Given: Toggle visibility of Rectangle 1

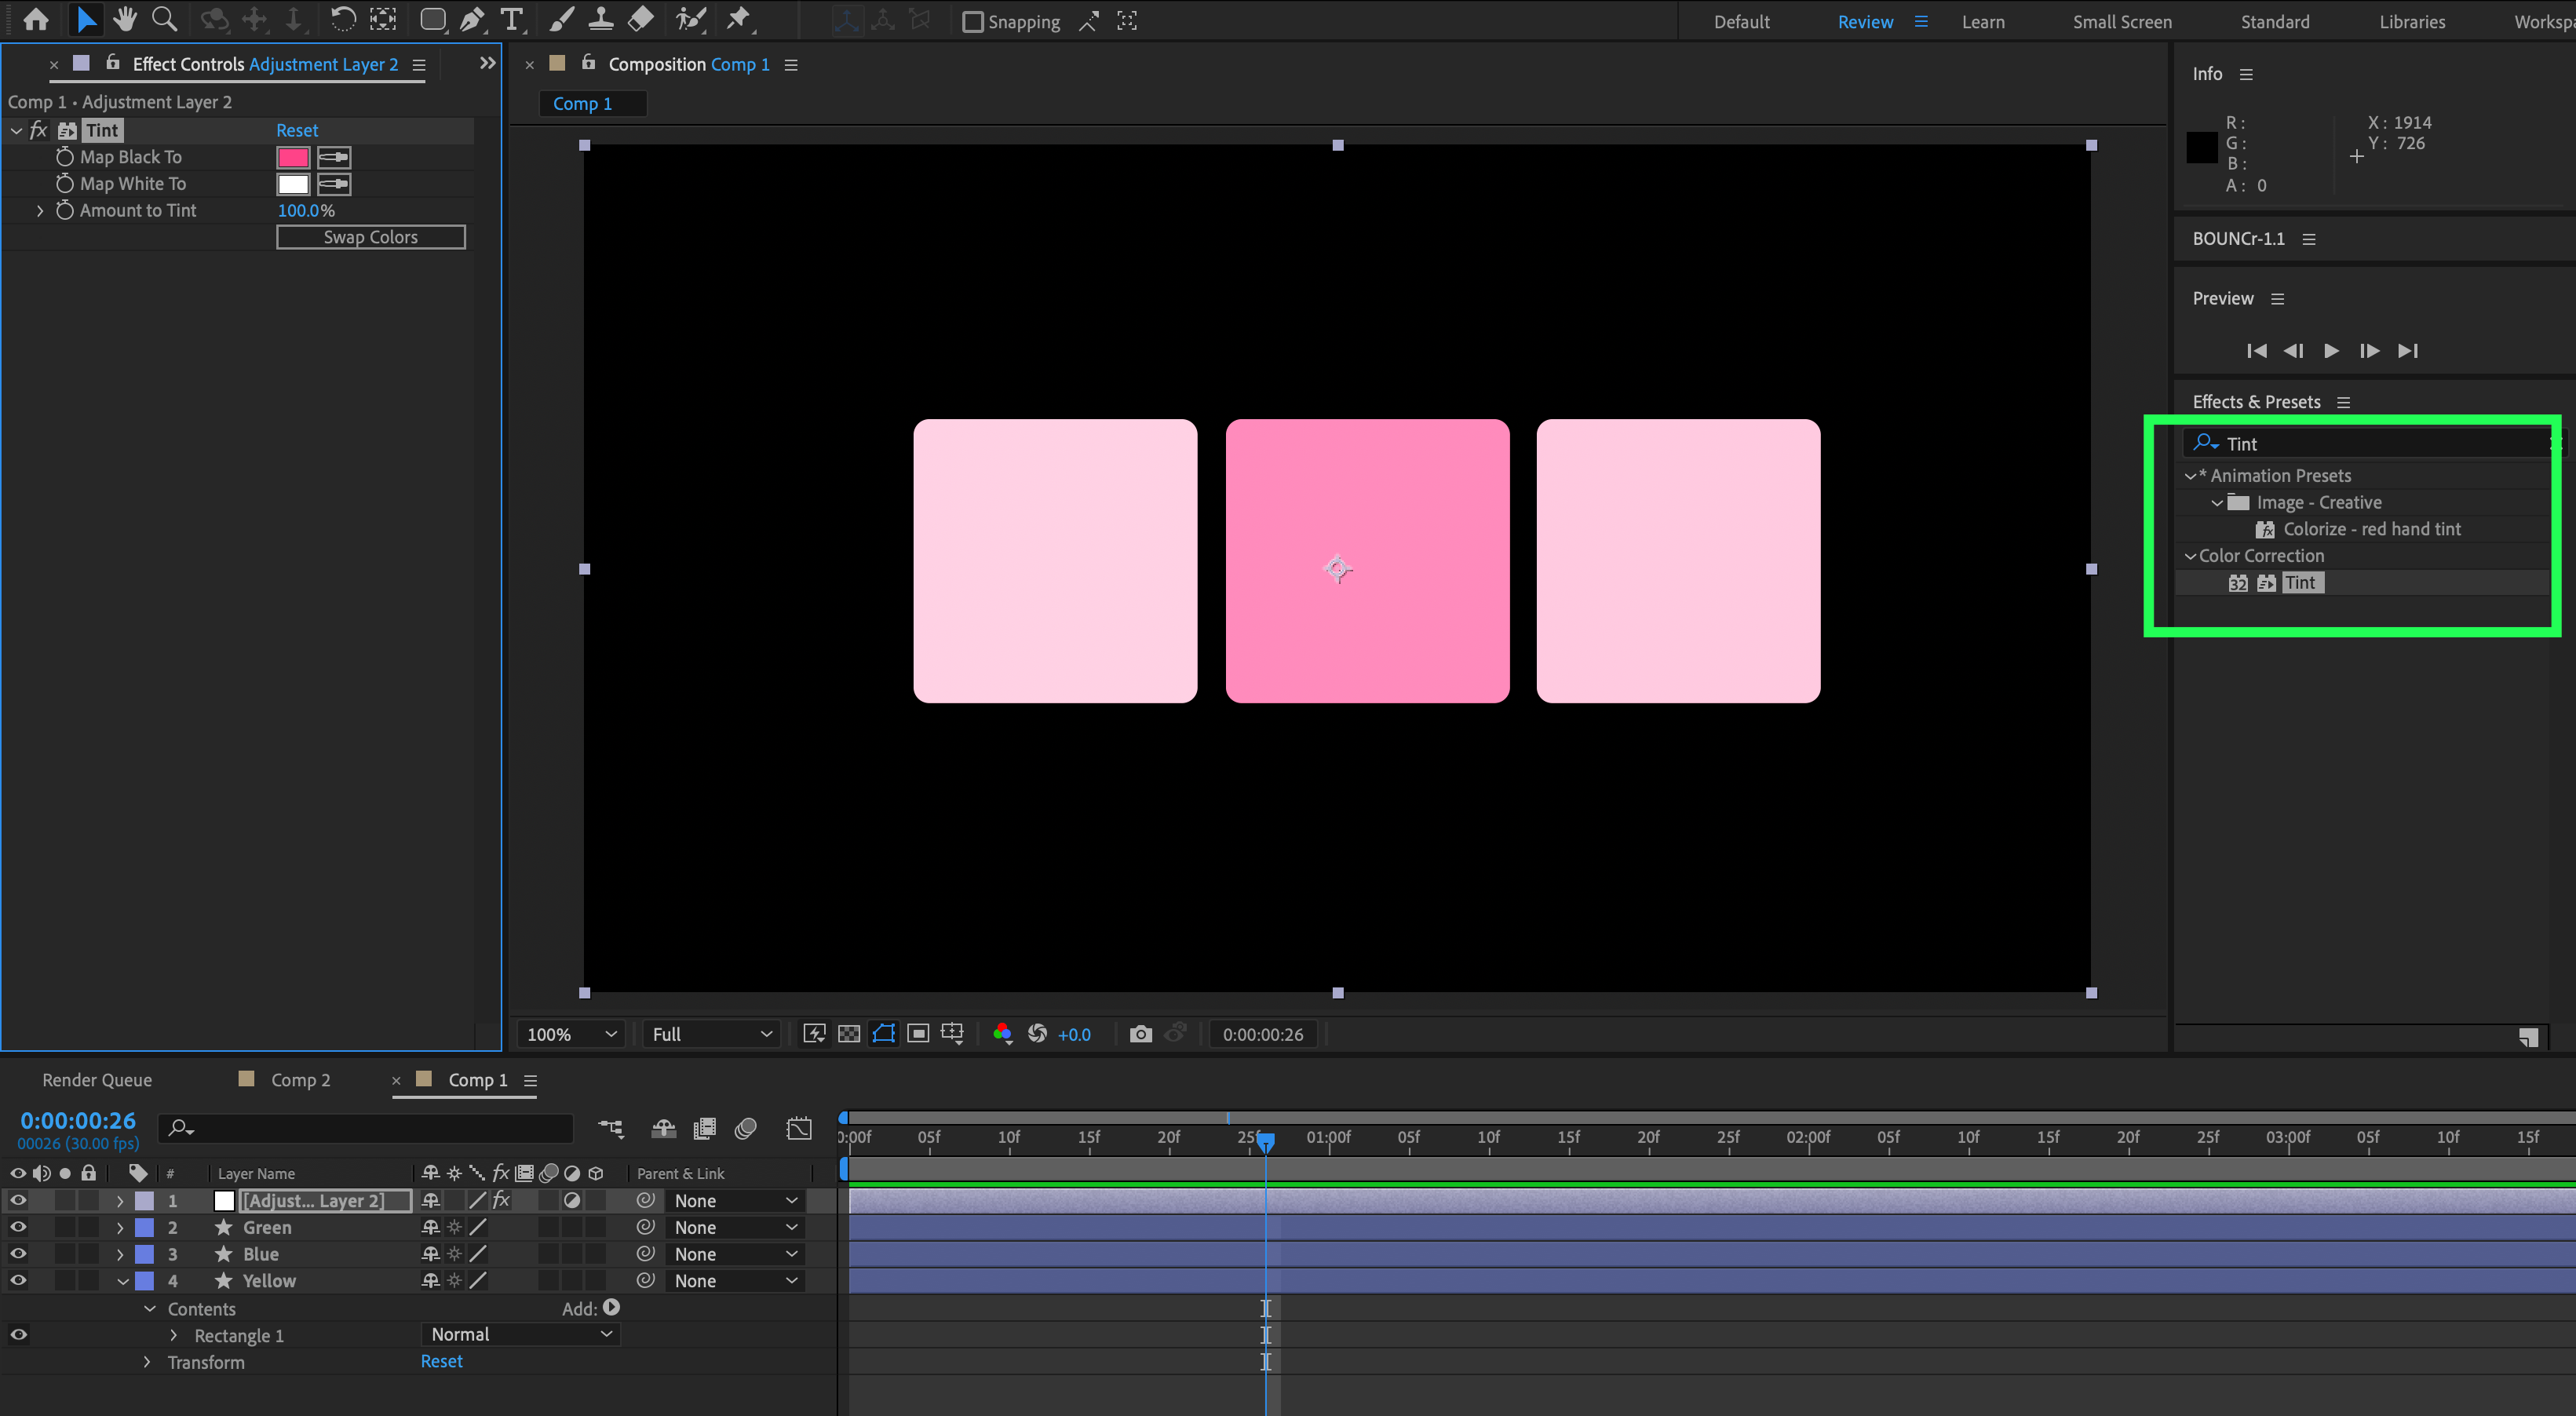Looking at the screenshot, I should pos(18,1335).
